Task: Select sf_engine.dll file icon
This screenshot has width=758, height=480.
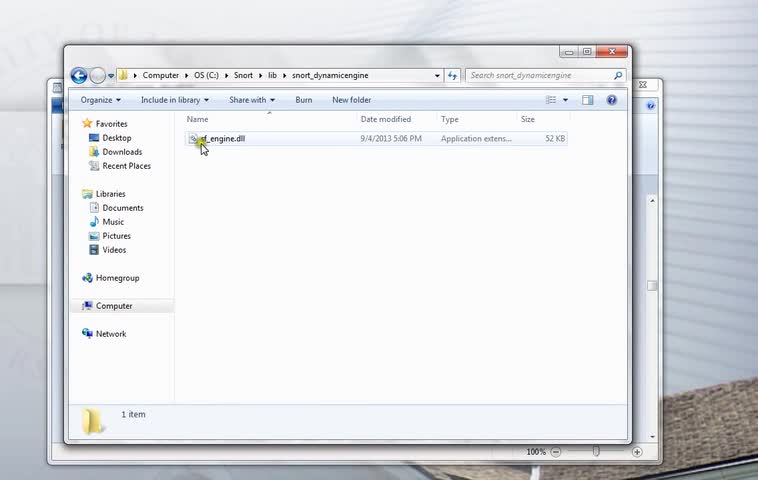Action: [x=193, y=139]
